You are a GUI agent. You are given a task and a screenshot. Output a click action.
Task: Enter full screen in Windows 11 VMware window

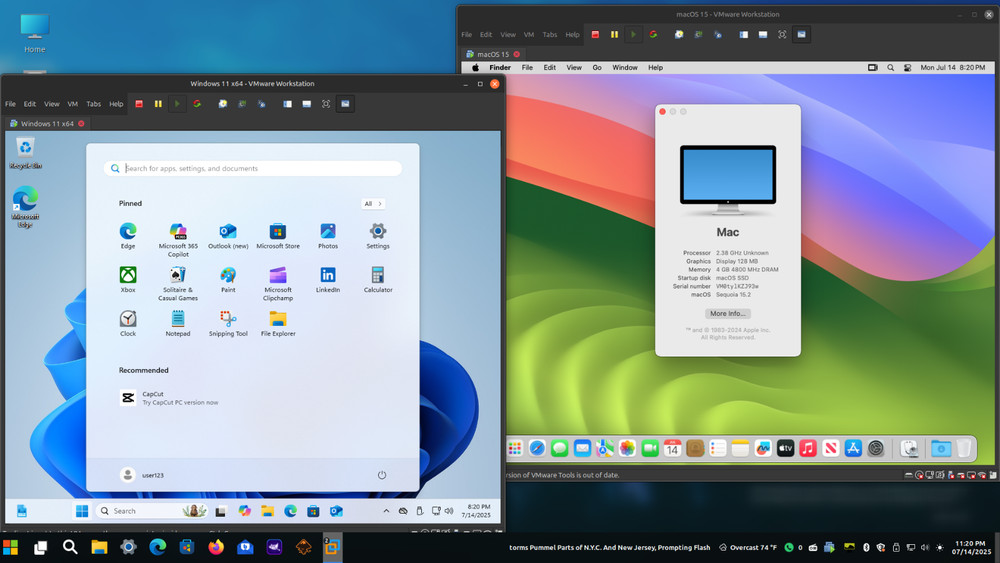326,104
